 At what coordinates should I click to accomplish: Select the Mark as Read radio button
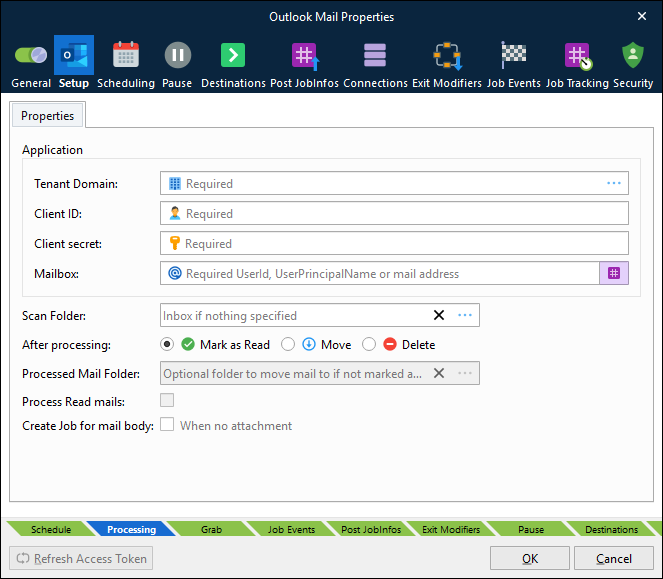click(167, 344)
